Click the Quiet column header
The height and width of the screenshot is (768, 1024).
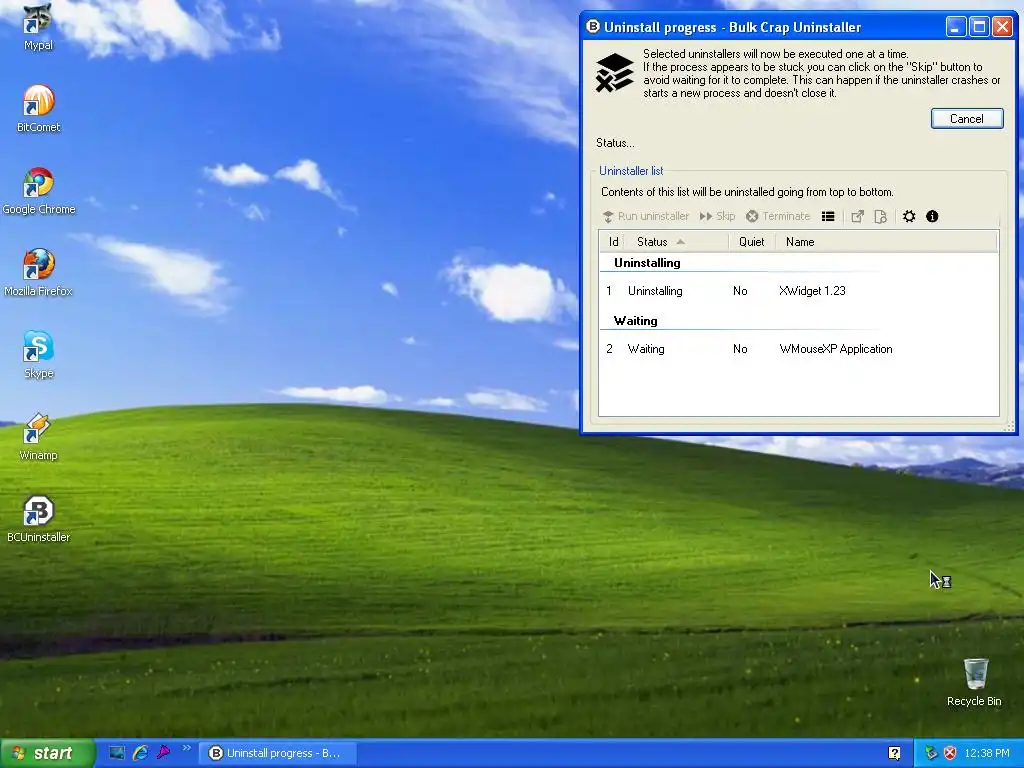pos(752,242)
